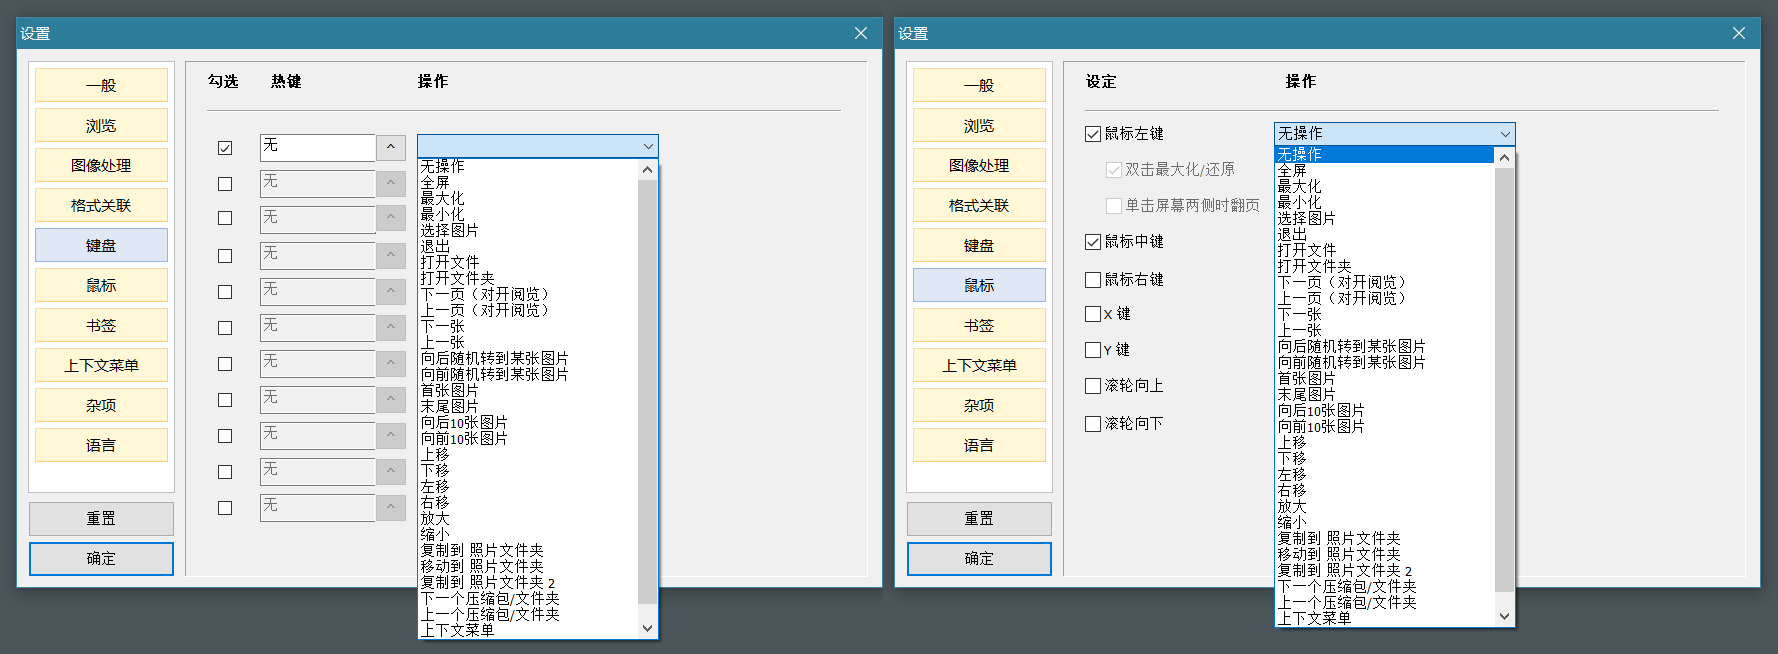This screenshot has width=1778, height=654.
Task: Switch to 图像处理 in the keyboard settings window
Action: (x=101, y=165)
